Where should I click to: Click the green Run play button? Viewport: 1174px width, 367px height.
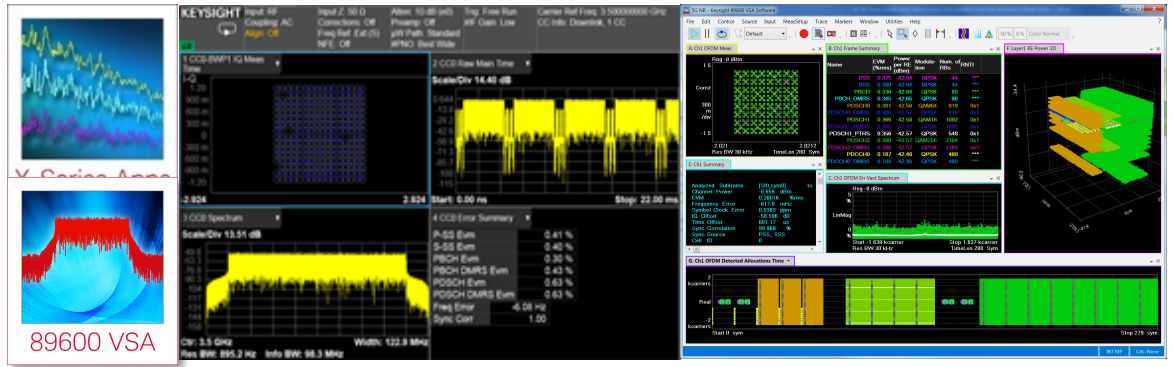pyautogui.click(x=694, y=34)
